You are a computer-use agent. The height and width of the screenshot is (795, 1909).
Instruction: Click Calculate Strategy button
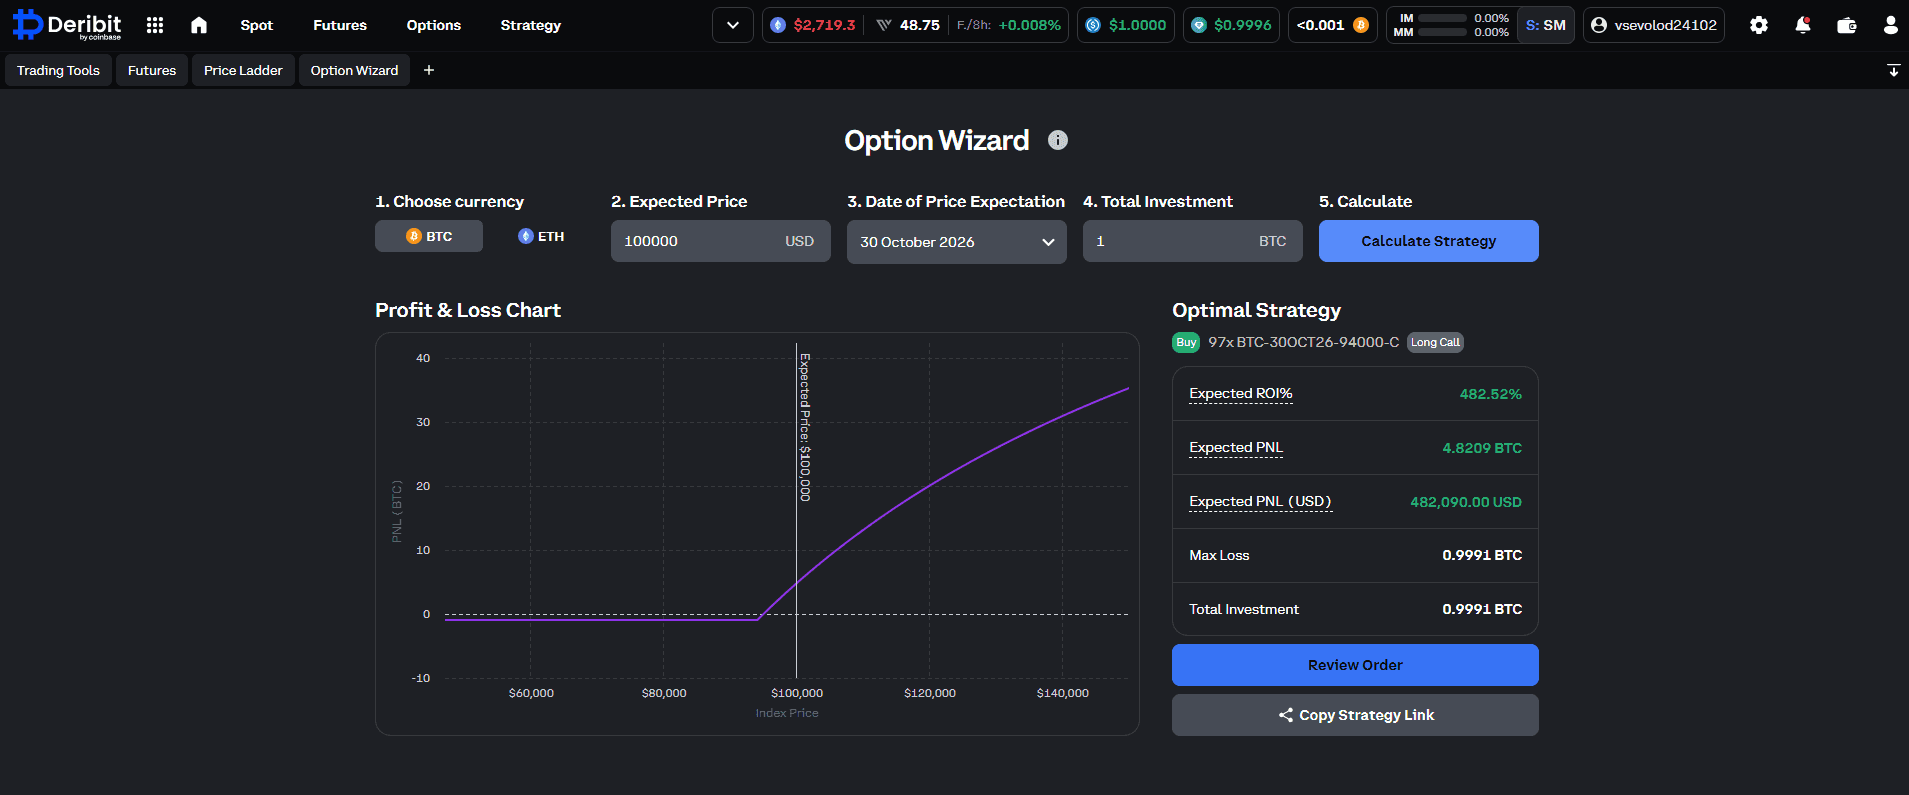(x=1429, y=241)
